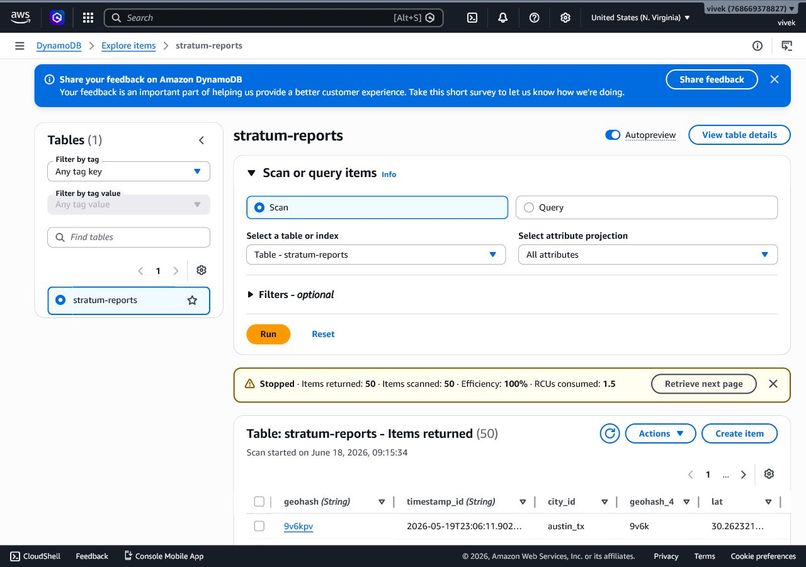Go to Explore items breadcrumb

tap(129, 46)
